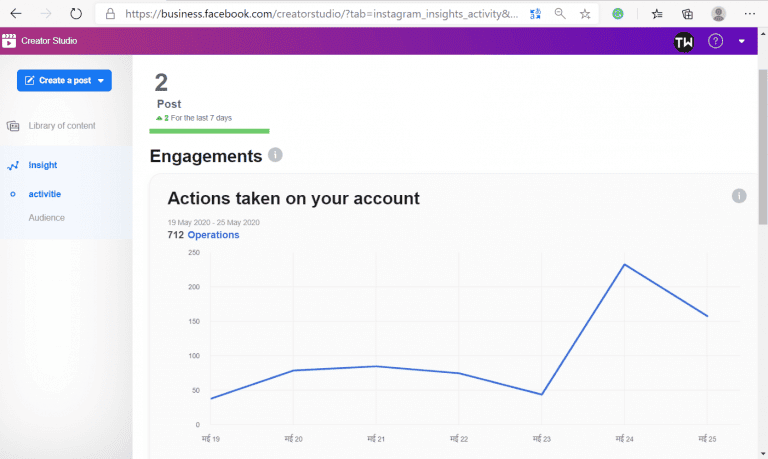Click the address bar URL field
Viewport: 768px width, 459px height.
tap(320, 14)
